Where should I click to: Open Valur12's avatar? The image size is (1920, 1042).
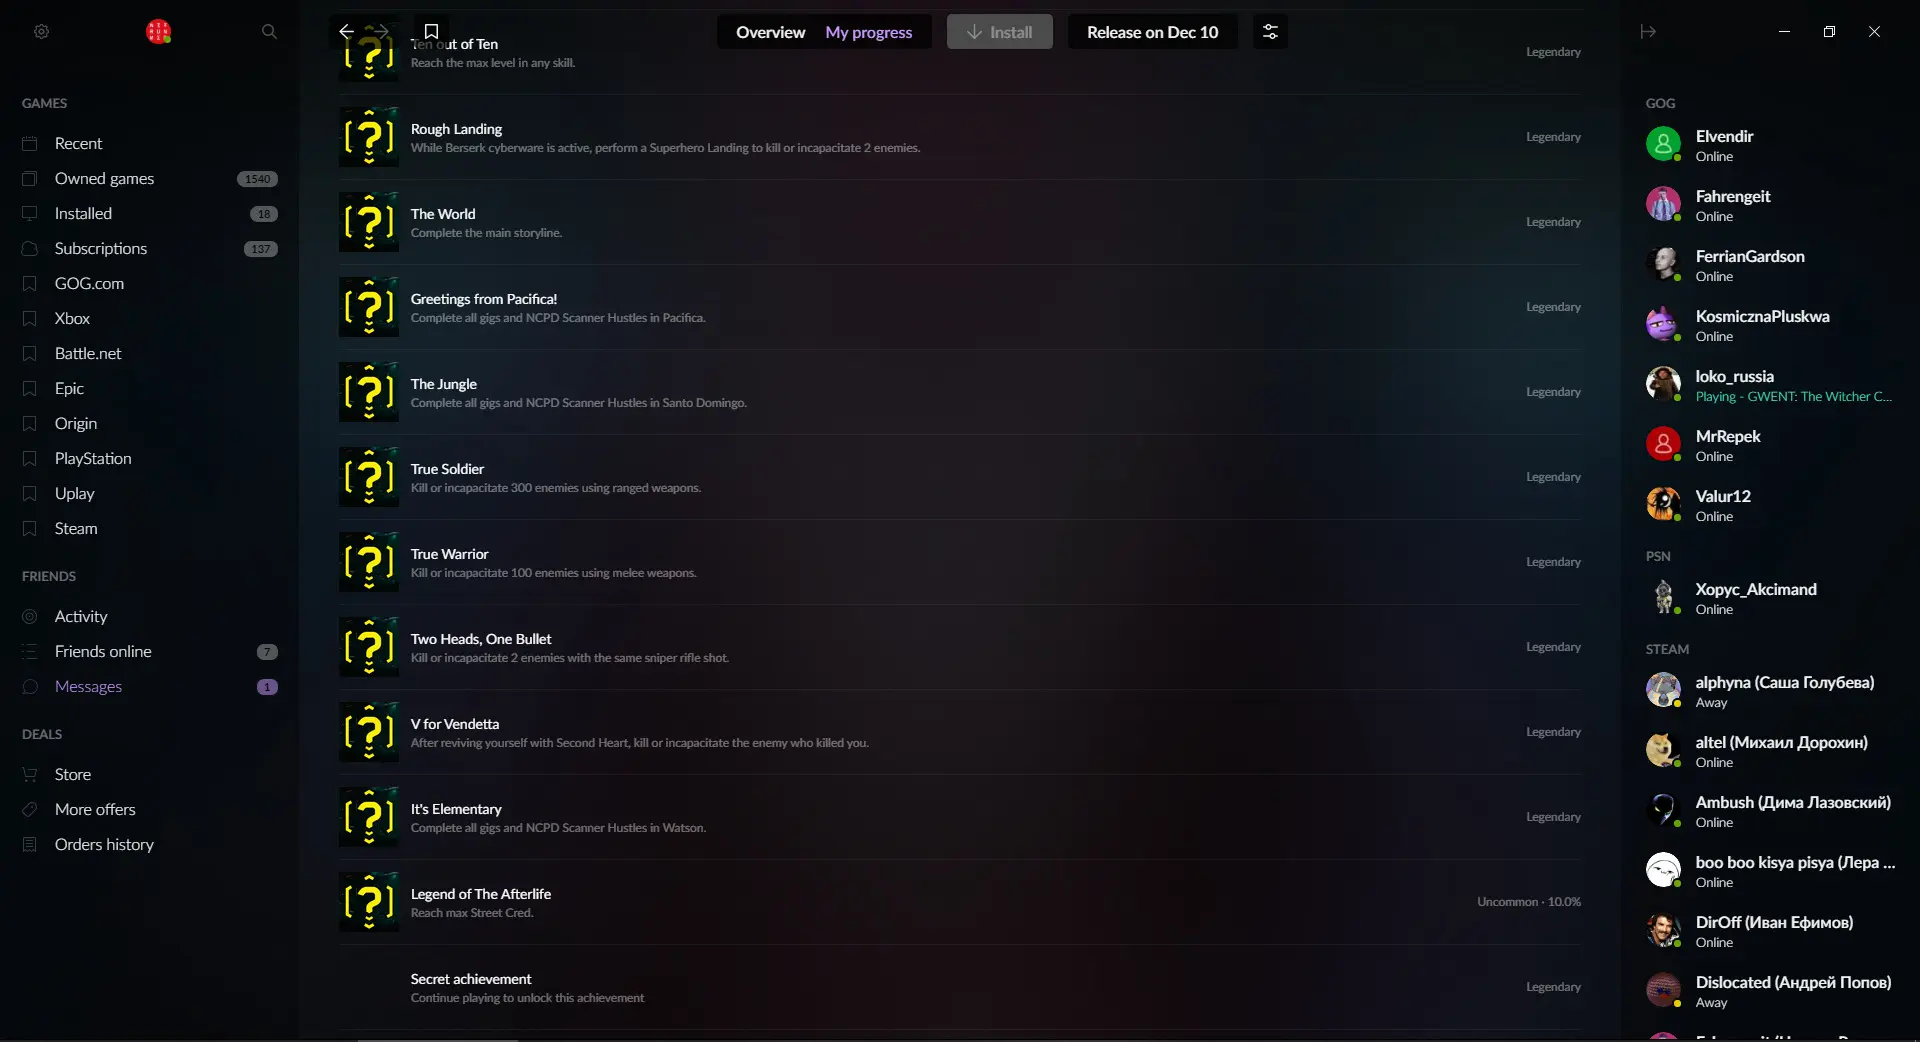tap(1664, 504)
